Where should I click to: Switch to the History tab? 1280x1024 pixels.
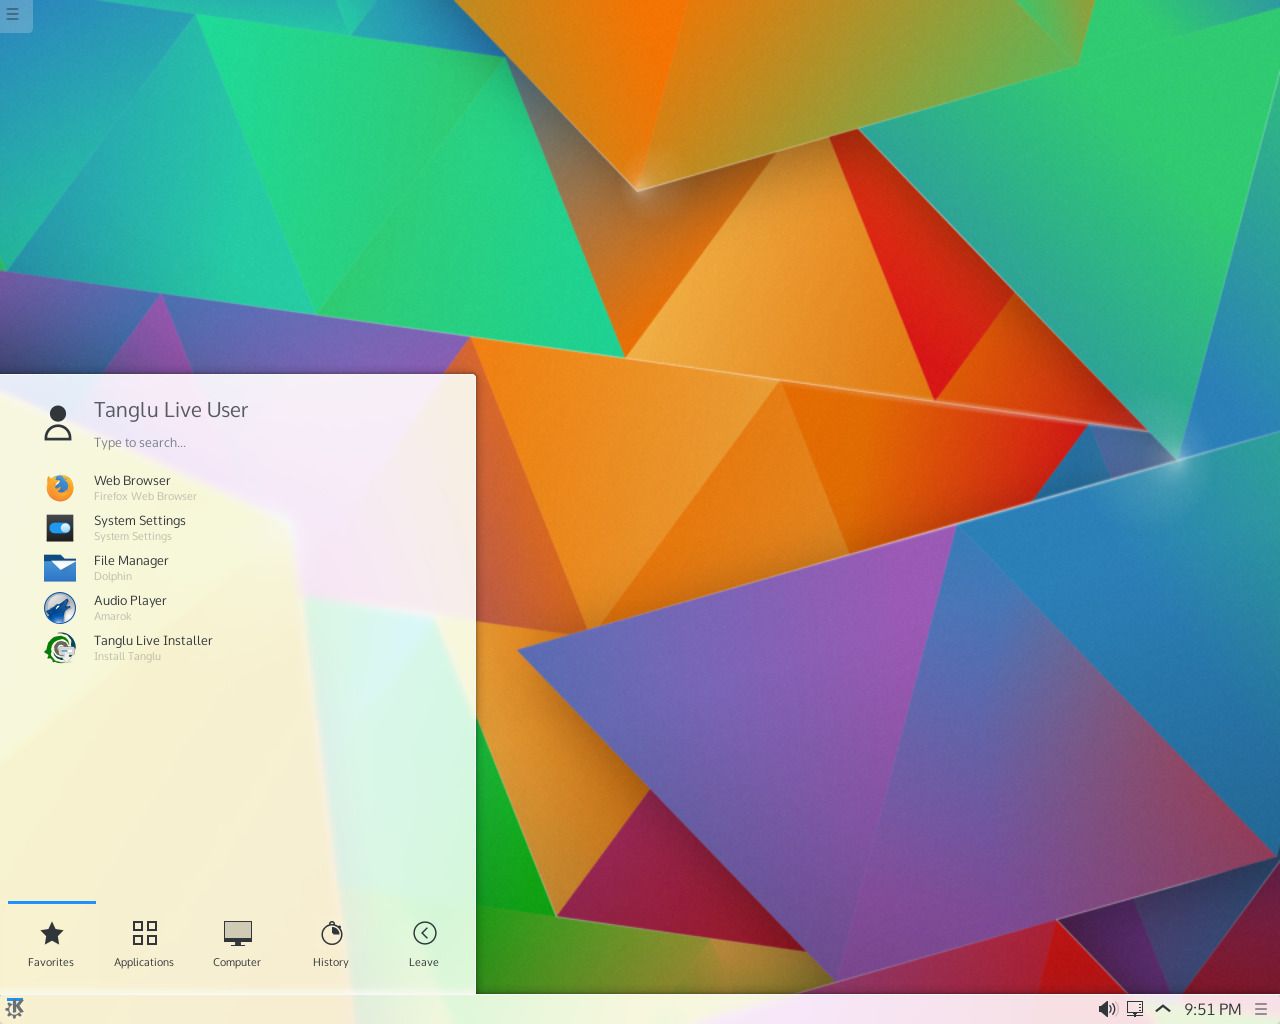(x=330, y=943)
